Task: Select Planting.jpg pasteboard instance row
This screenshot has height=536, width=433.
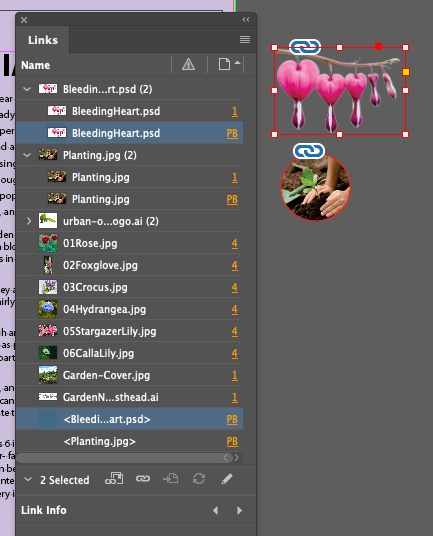Action: pos(130,199)
